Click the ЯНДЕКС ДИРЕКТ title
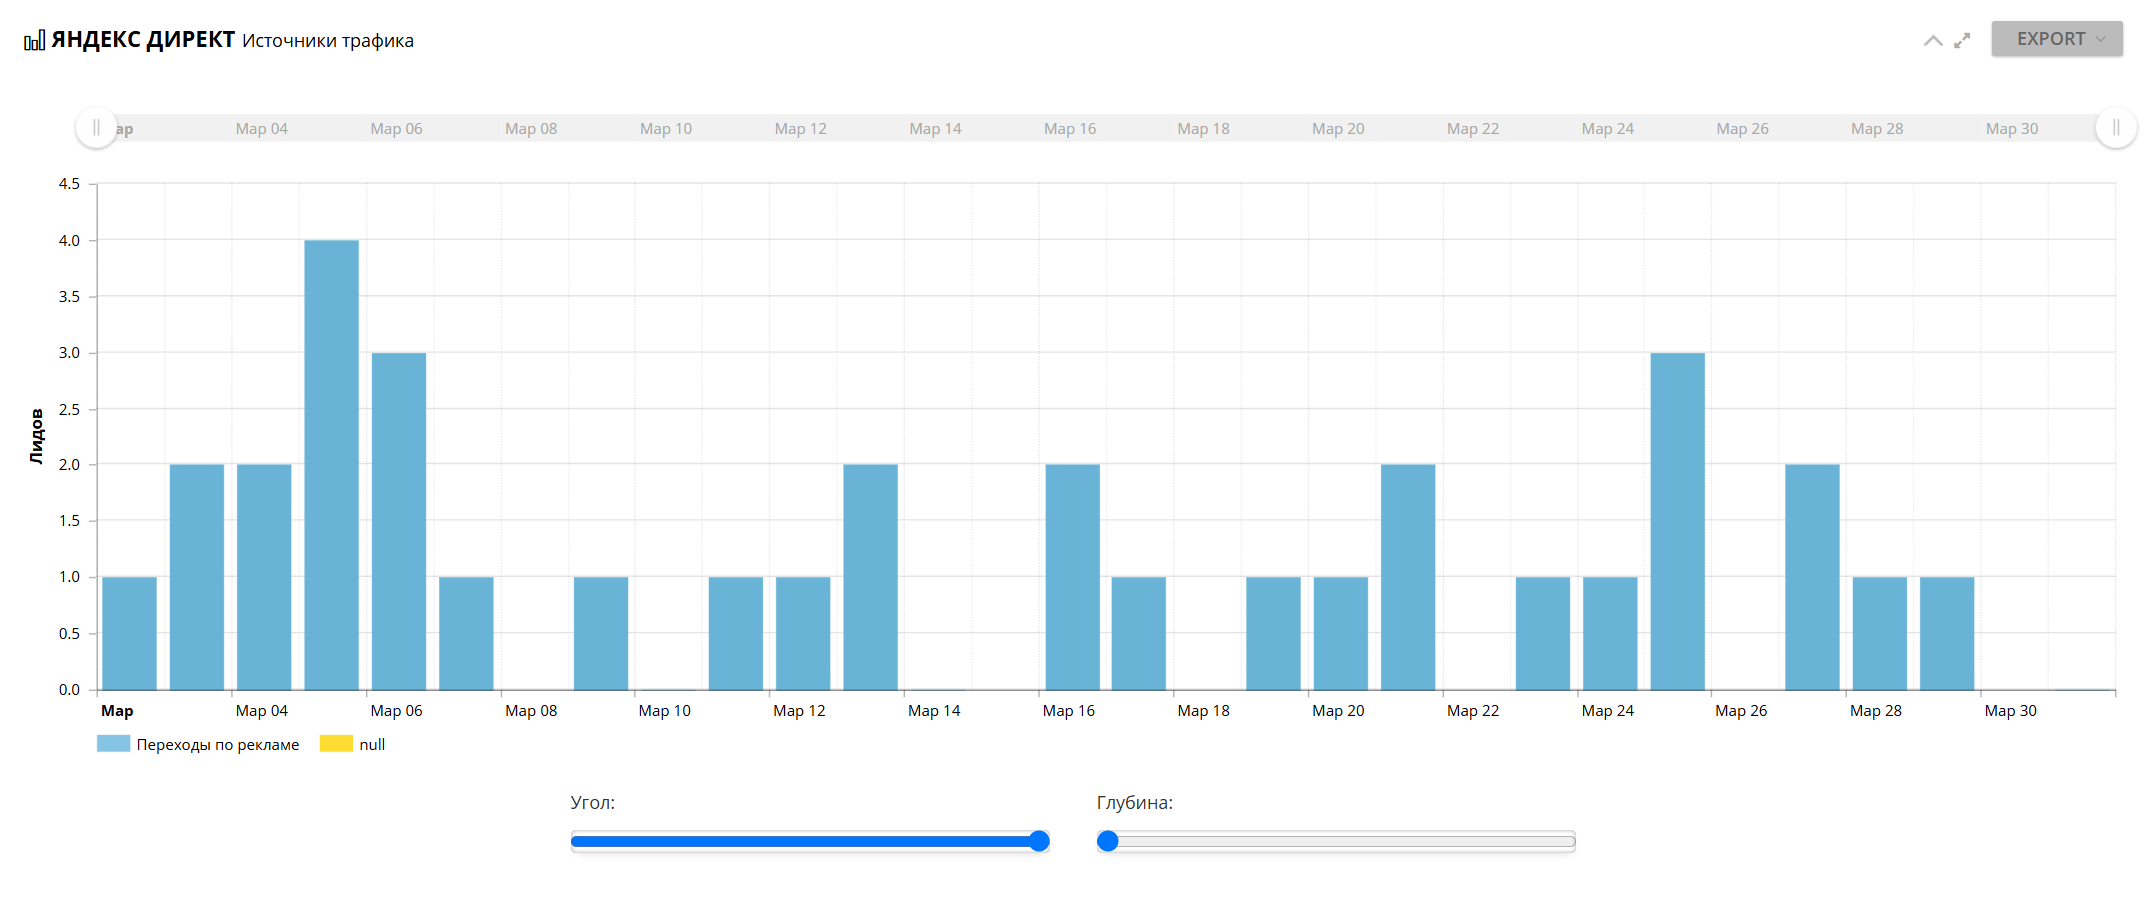Viewport: 2146px width, 911px height. (x=143, y=40)
